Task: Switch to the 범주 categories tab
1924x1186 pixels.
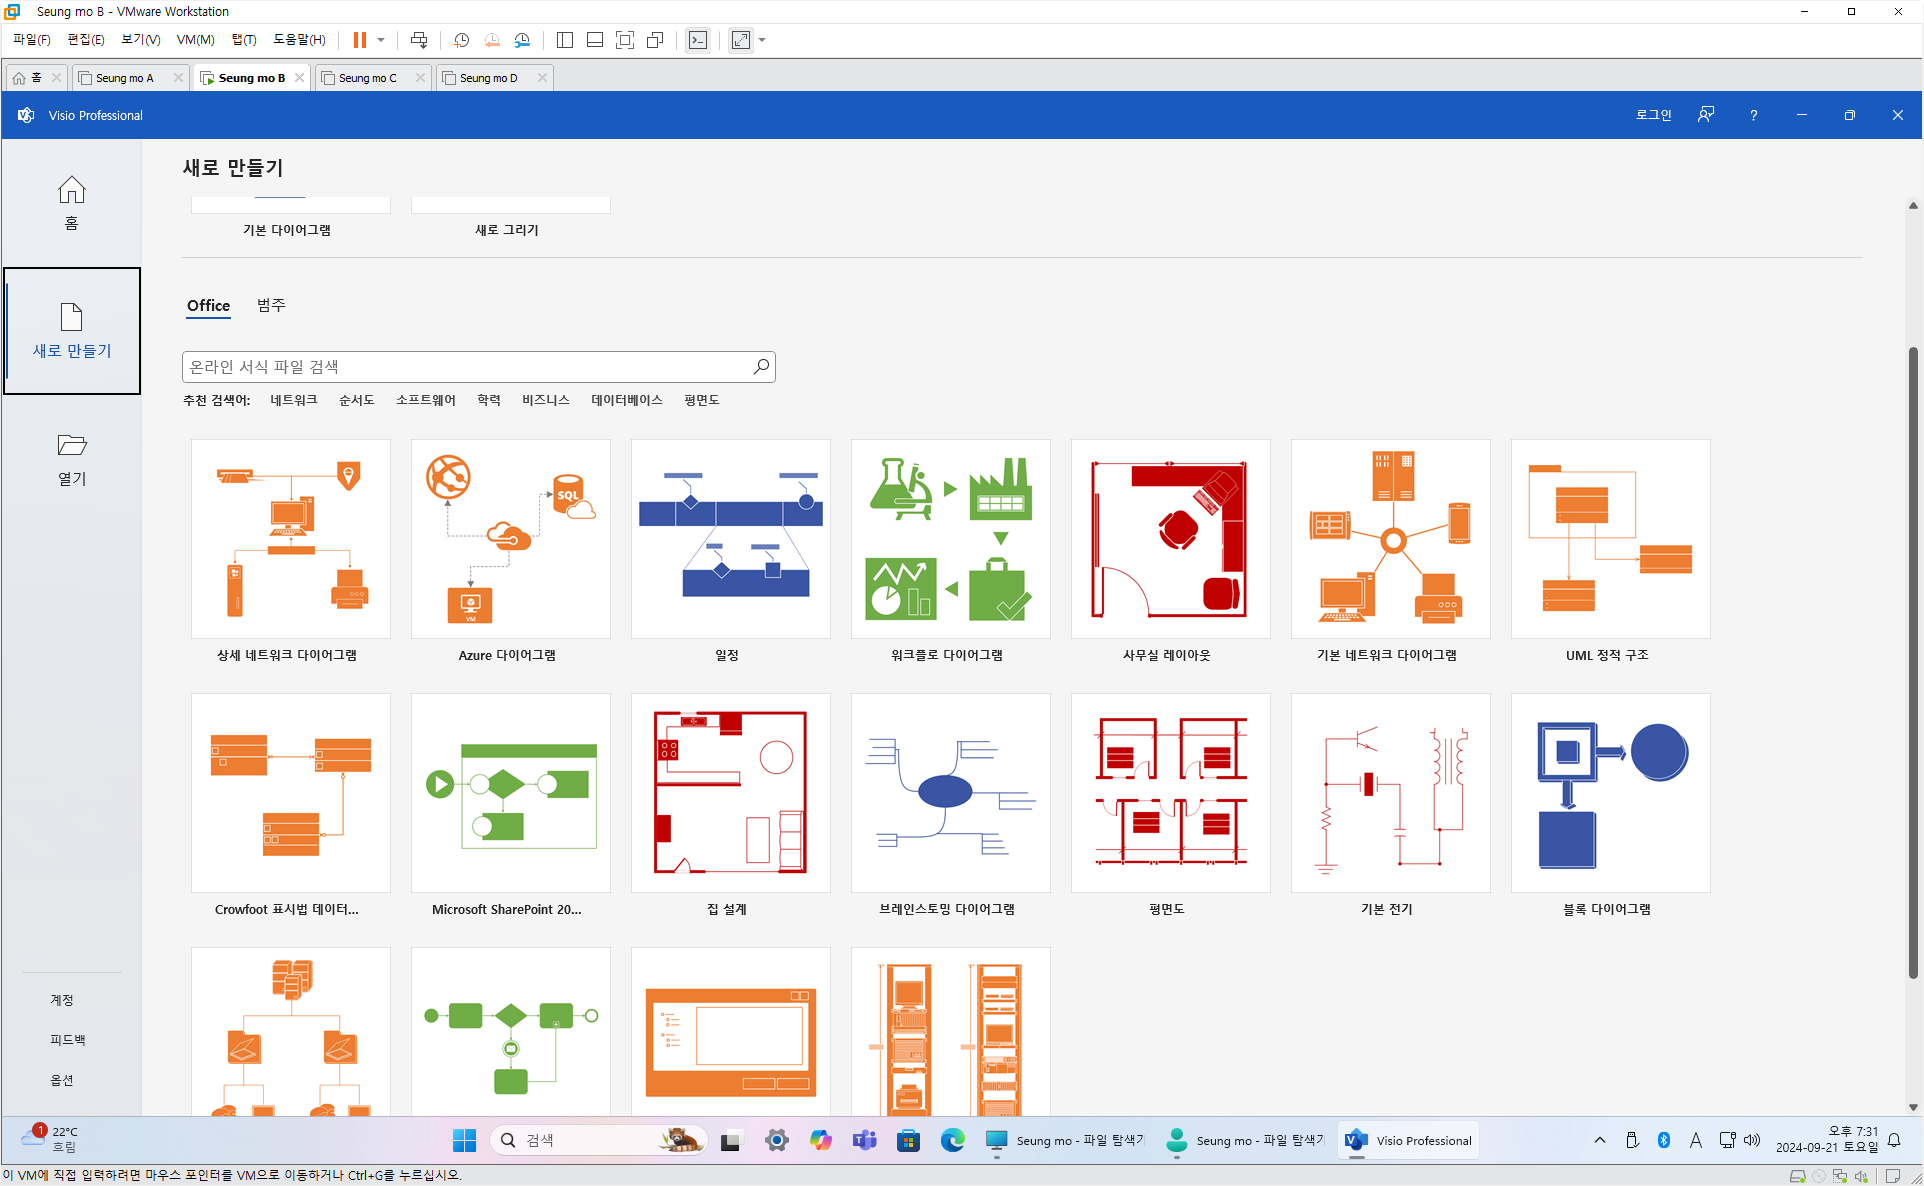Action: (271, 305)
